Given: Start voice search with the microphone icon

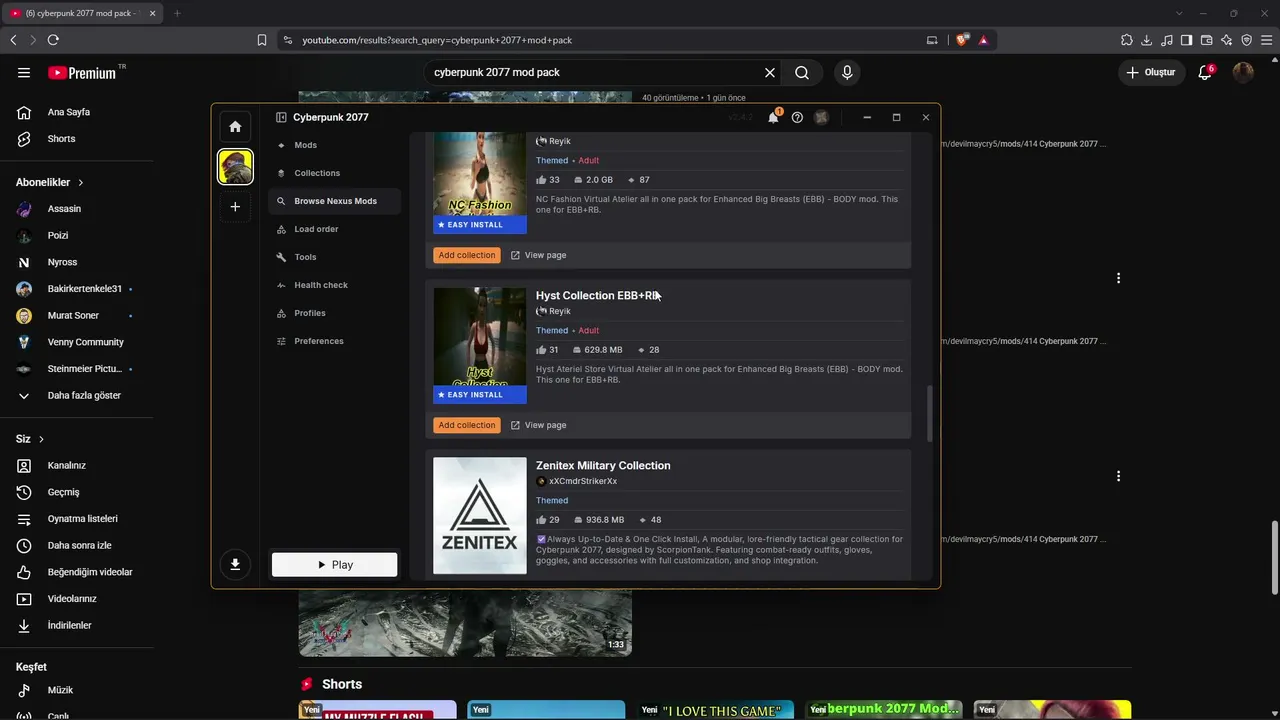Looking at the screenshot, I should (847, 72).
